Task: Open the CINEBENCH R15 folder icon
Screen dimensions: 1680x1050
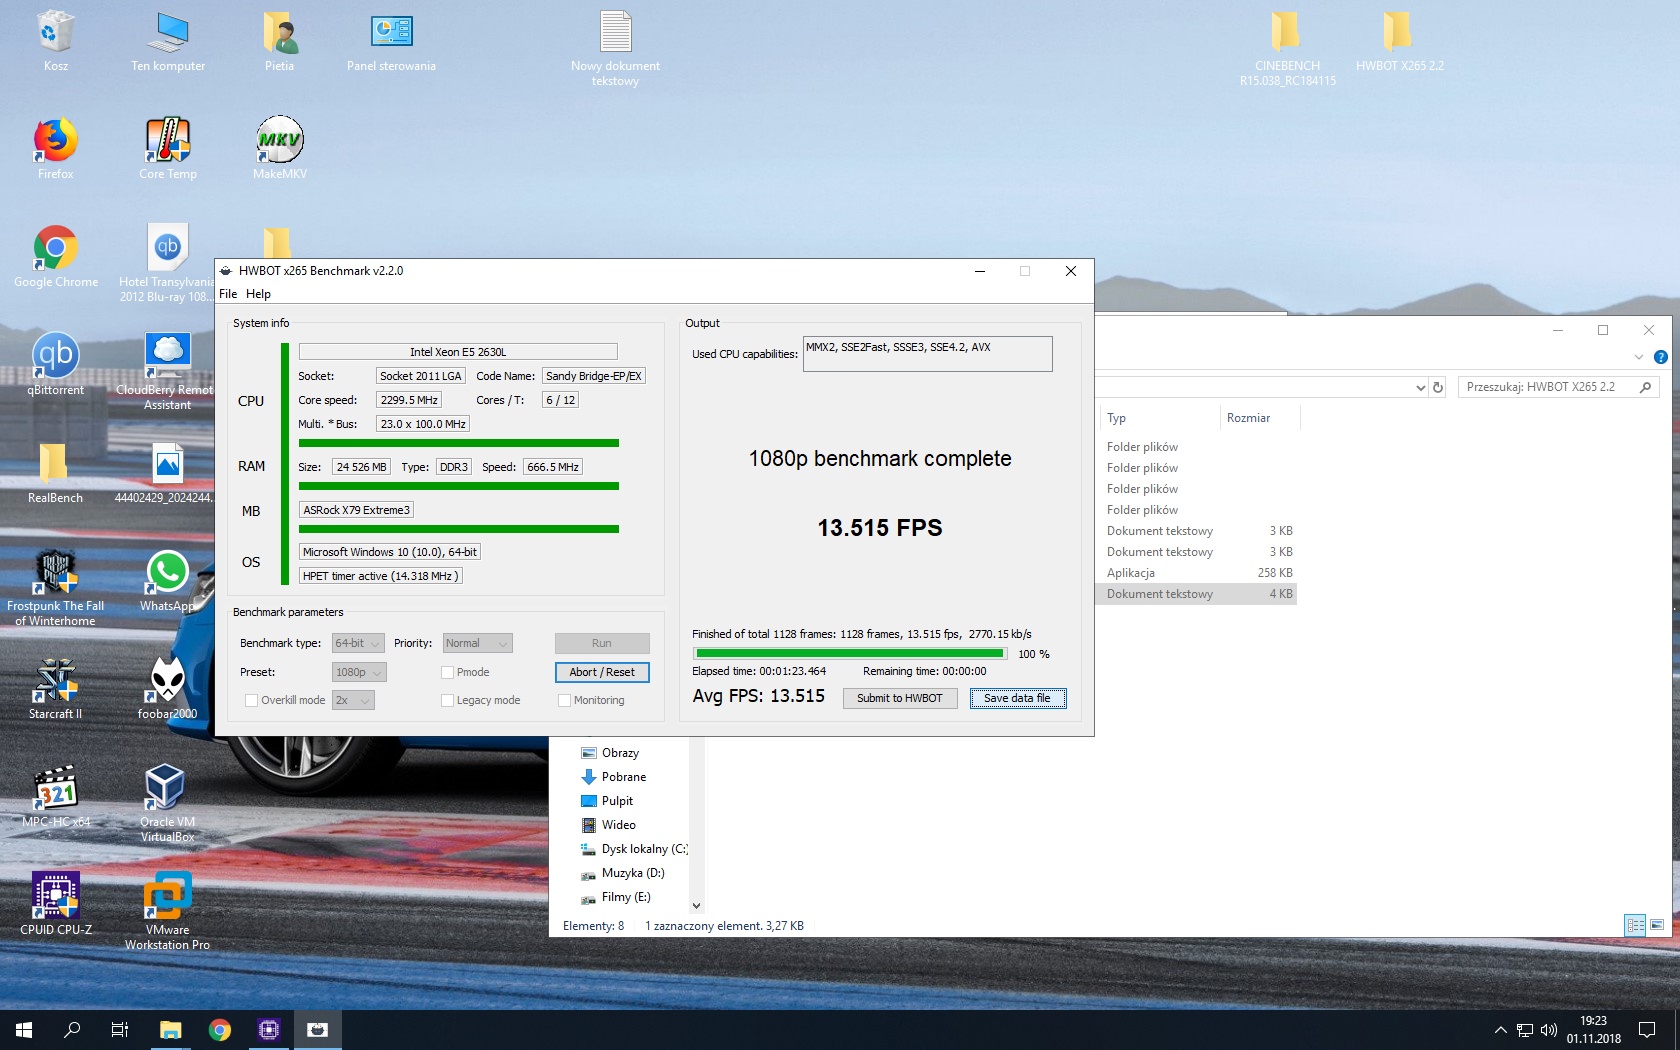Action: (x=1287, y=32)
